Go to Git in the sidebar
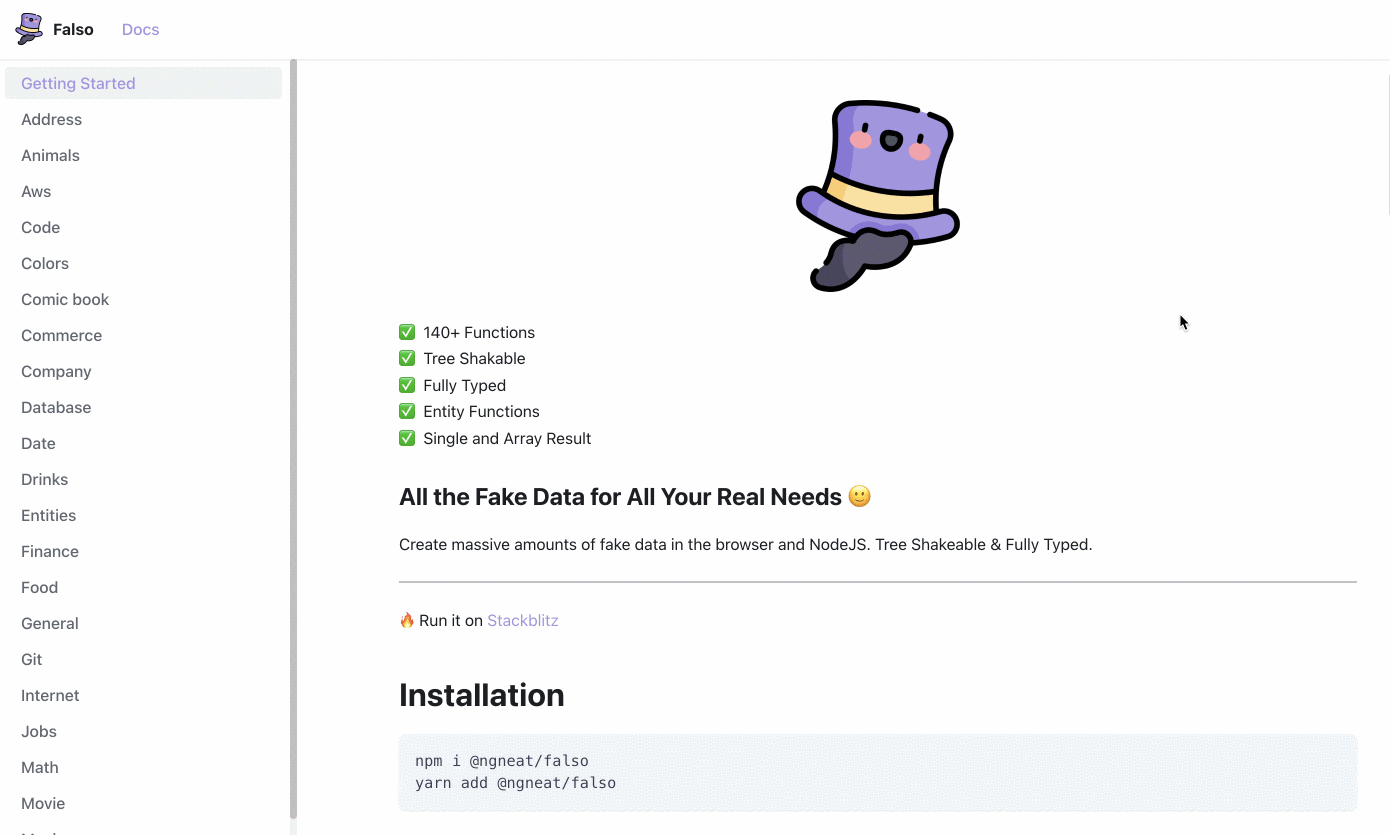Viewport: 1390px width, 835px height. point(143,659)
